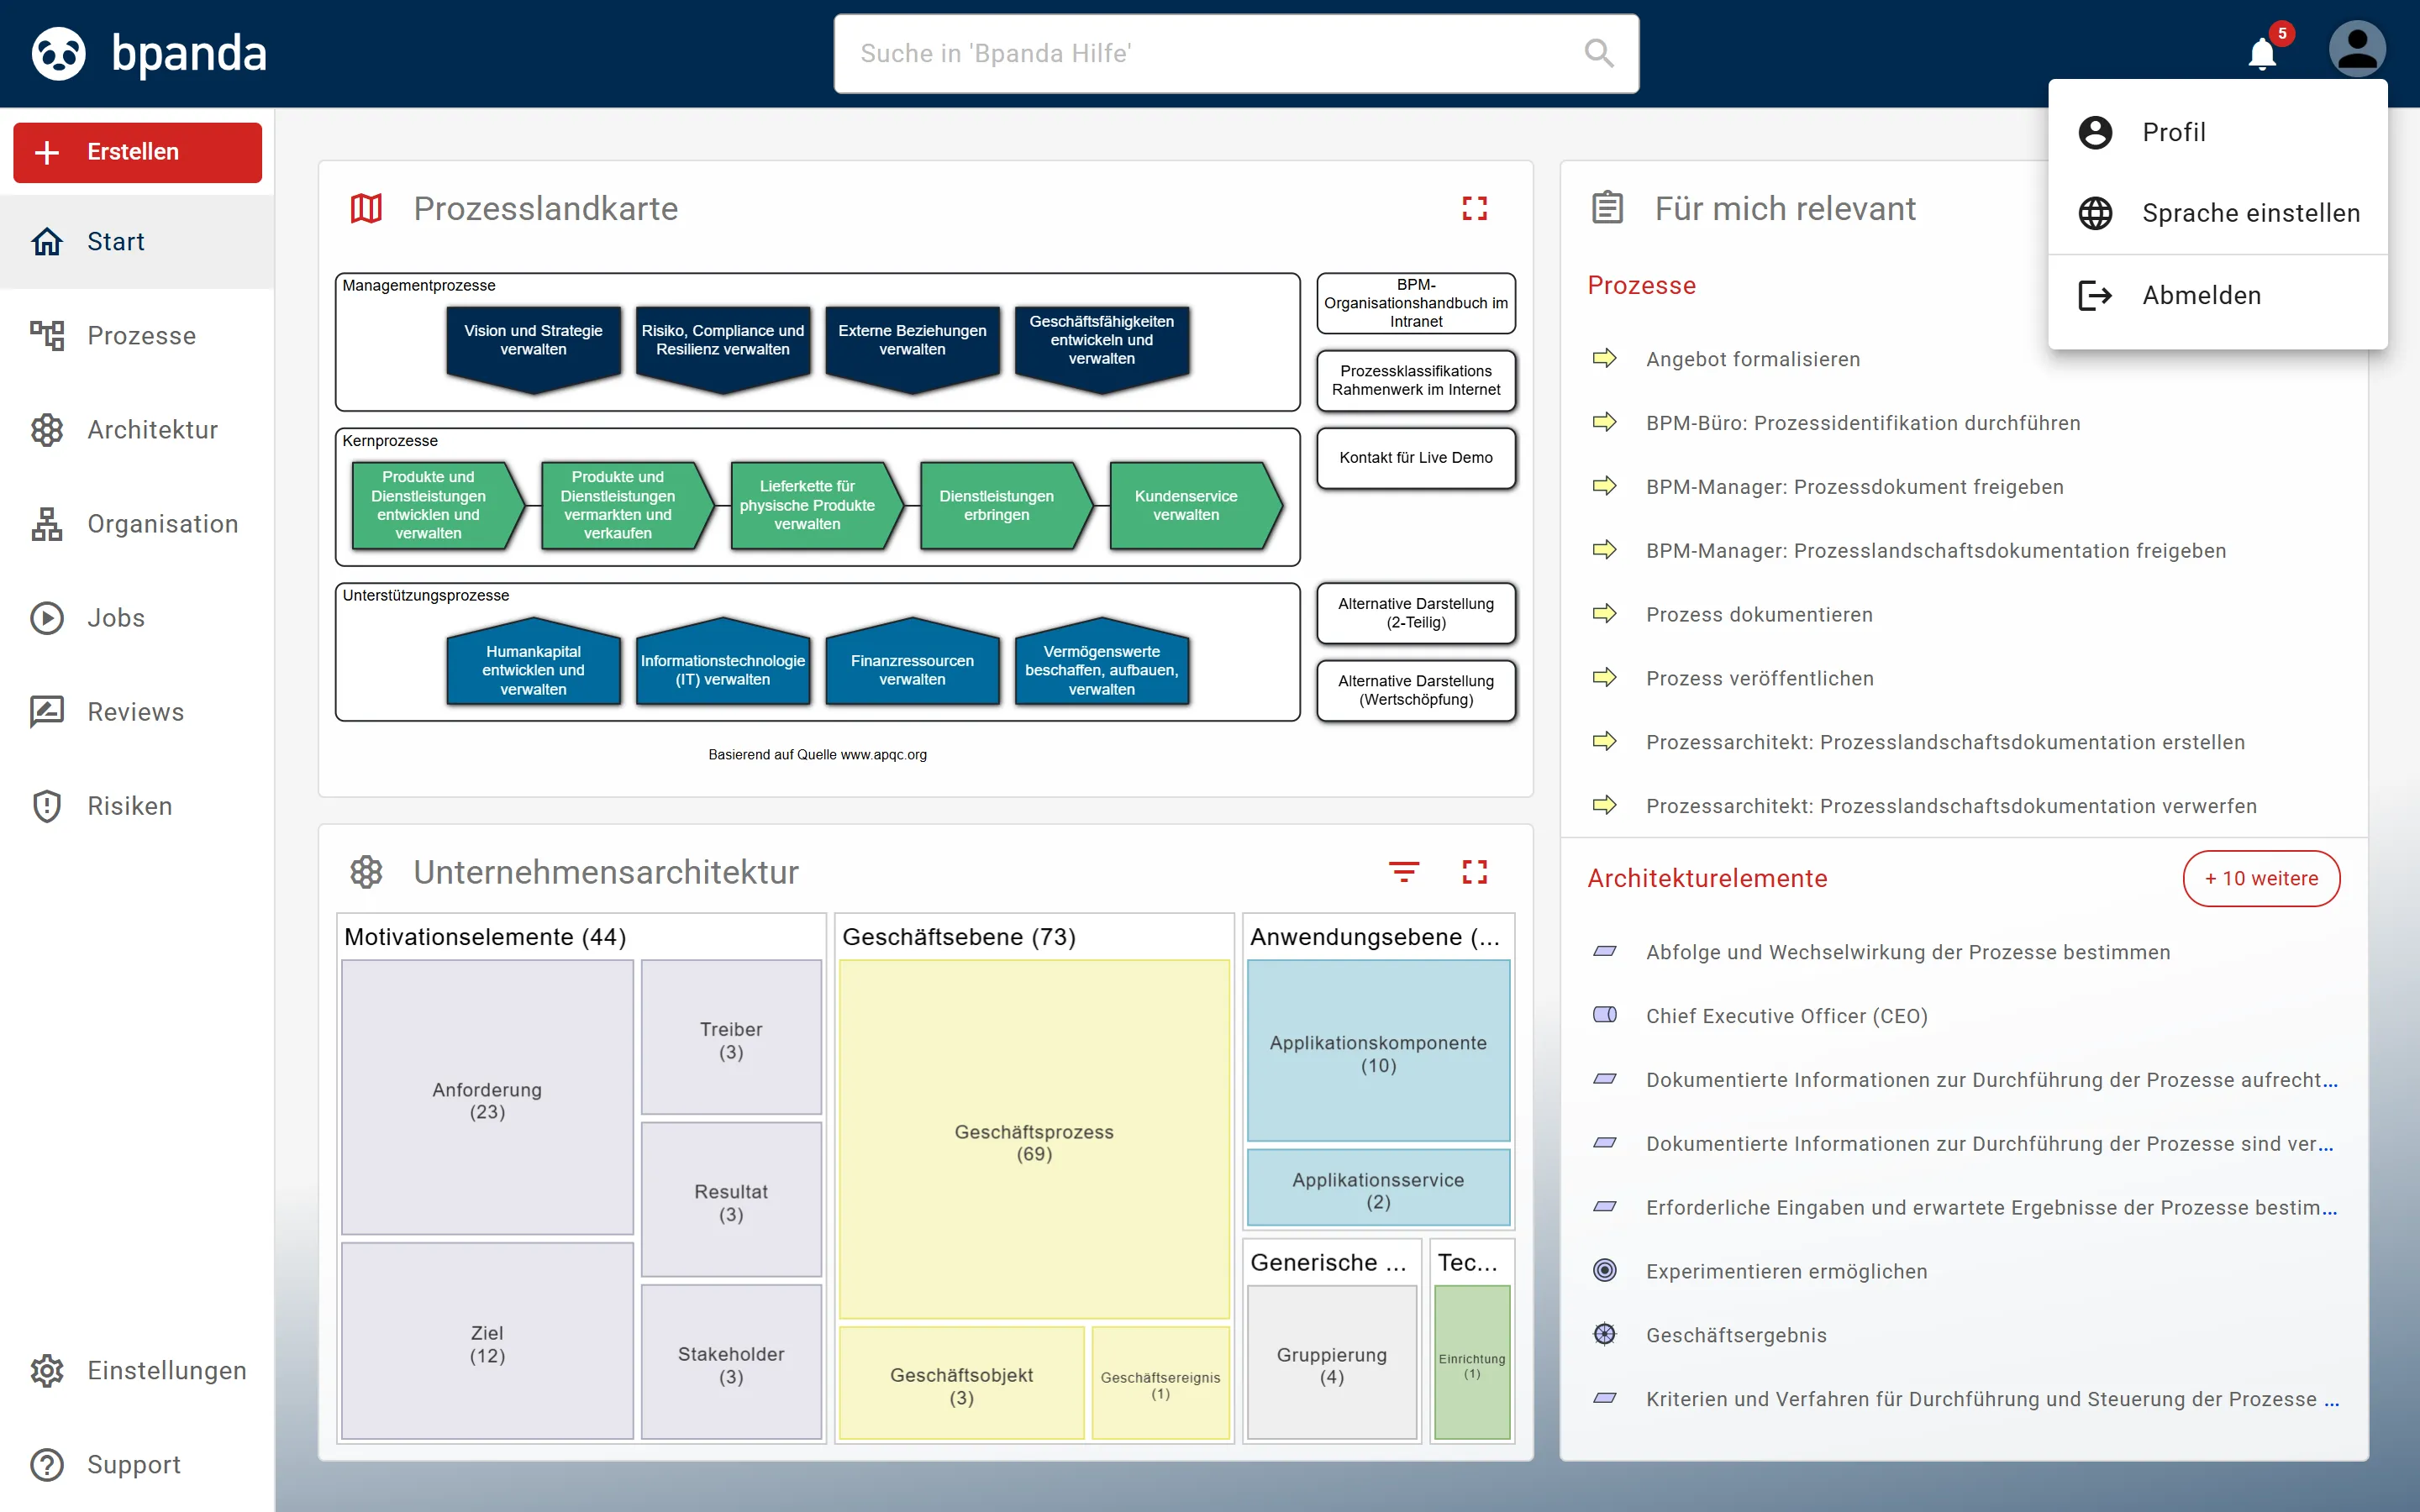The height and width of the screenshot is (1512, 2420).
Task: Select Gruppierung (4) tile
Action: coord(1331,1363)
